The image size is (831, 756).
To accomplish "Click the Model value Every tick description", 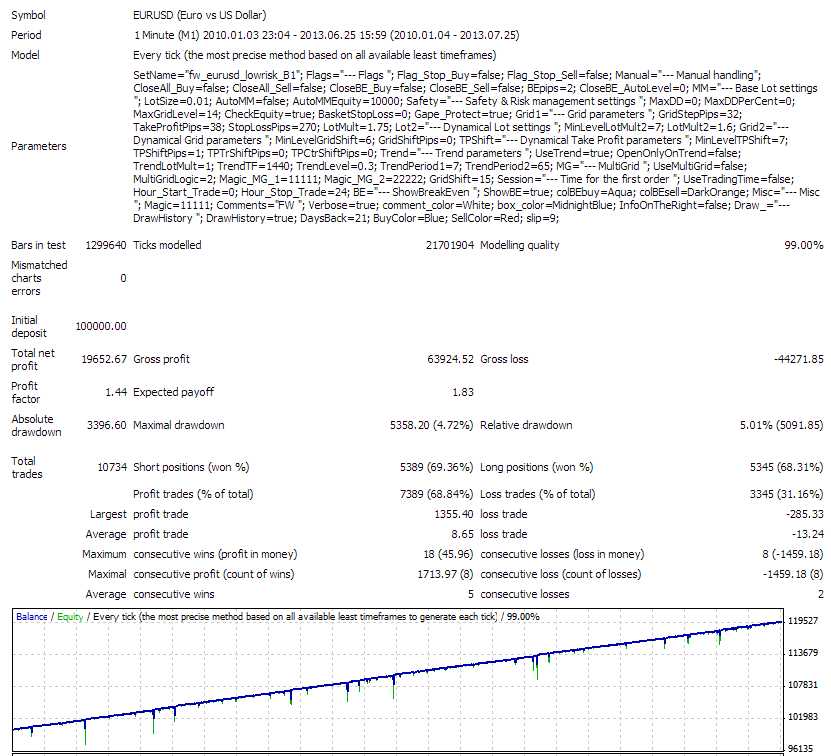I will tap(315, 55).
